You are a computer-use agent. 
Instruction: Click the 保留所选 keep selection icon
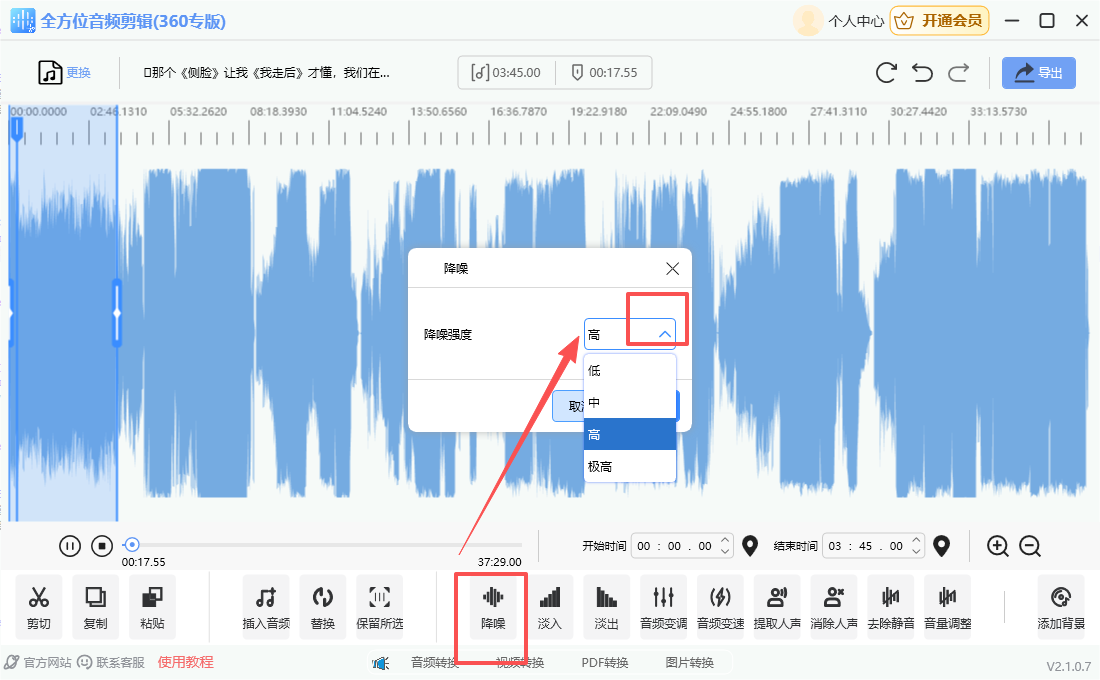pyautogui.click(x=379, y=606)
